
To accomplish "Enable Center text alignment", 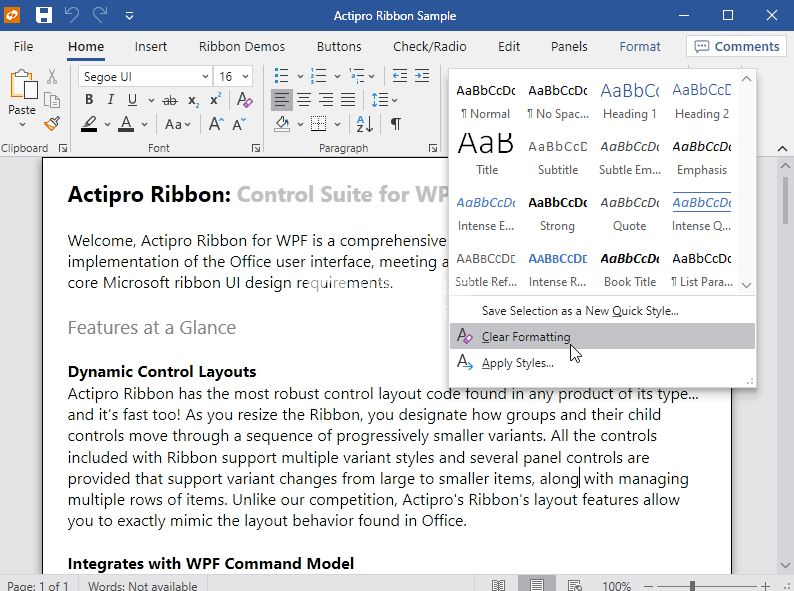I will (304, 100).
